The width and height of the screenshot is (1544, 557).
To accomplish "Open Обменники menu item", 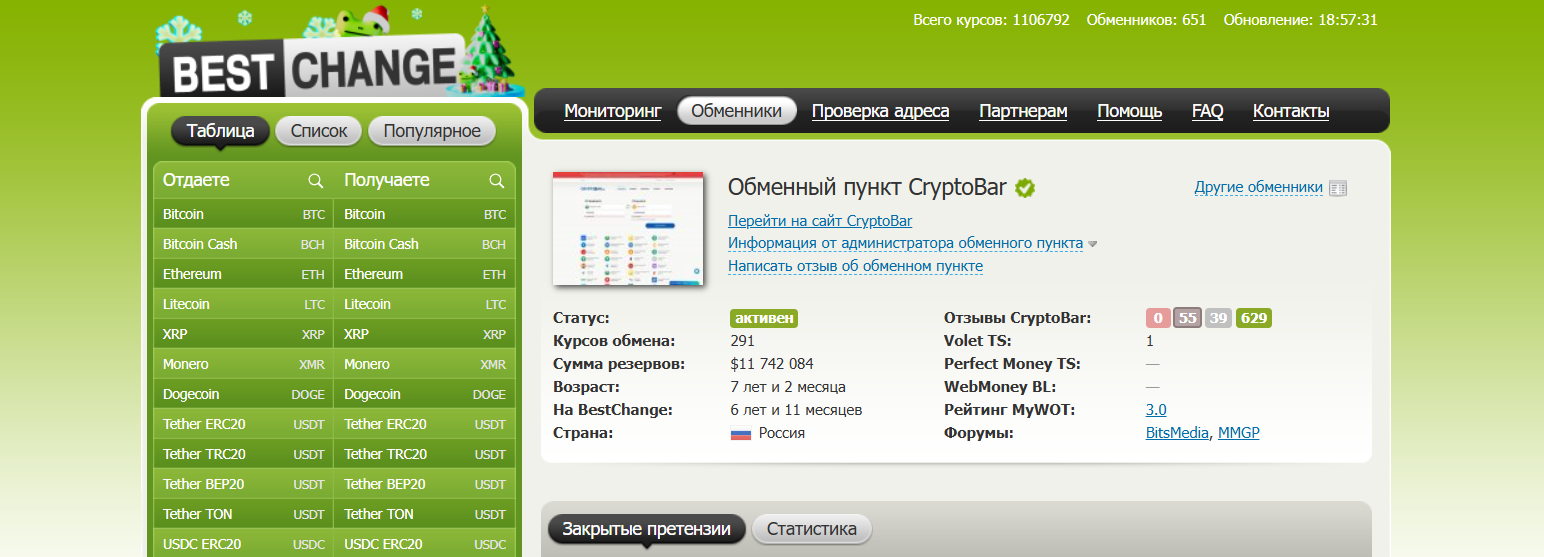I will 737,111.
